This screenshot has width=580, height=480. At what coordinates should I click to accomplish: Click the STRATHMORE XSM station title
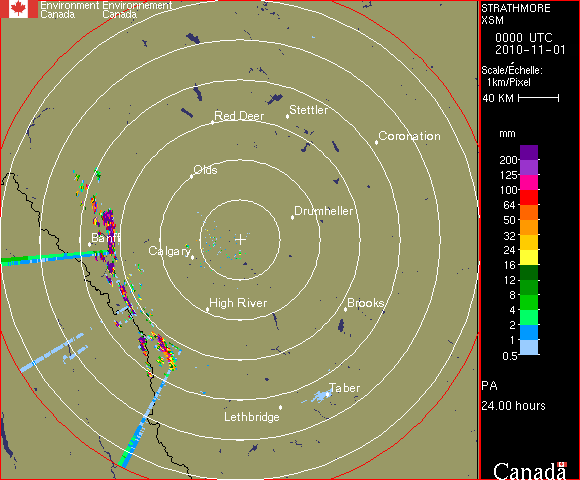click(x=516, y=14)
